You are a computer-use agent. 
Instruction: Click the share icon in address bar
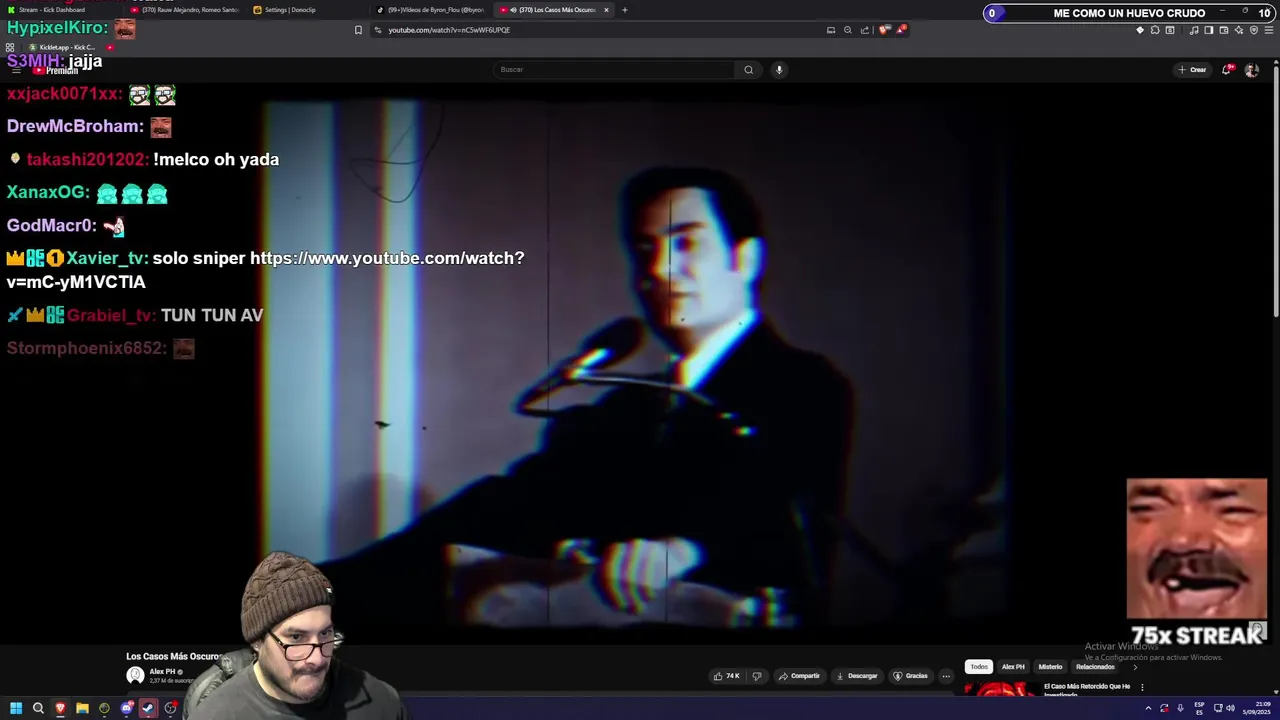pos(865,30)
